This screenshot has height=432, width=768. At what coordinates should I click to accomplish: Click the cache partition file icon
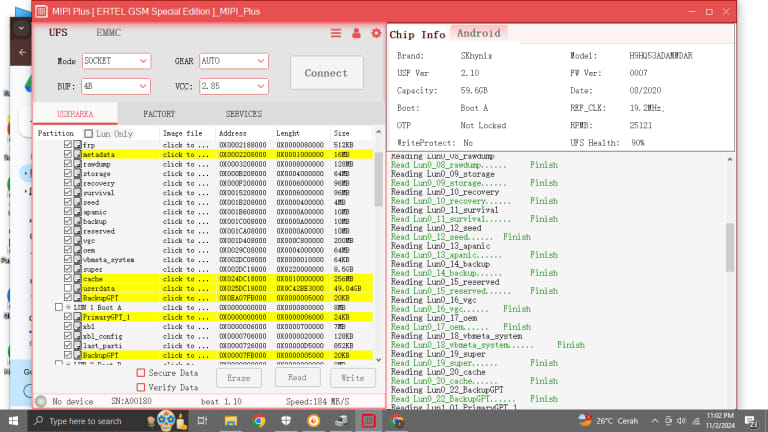[x=77, y=279]
